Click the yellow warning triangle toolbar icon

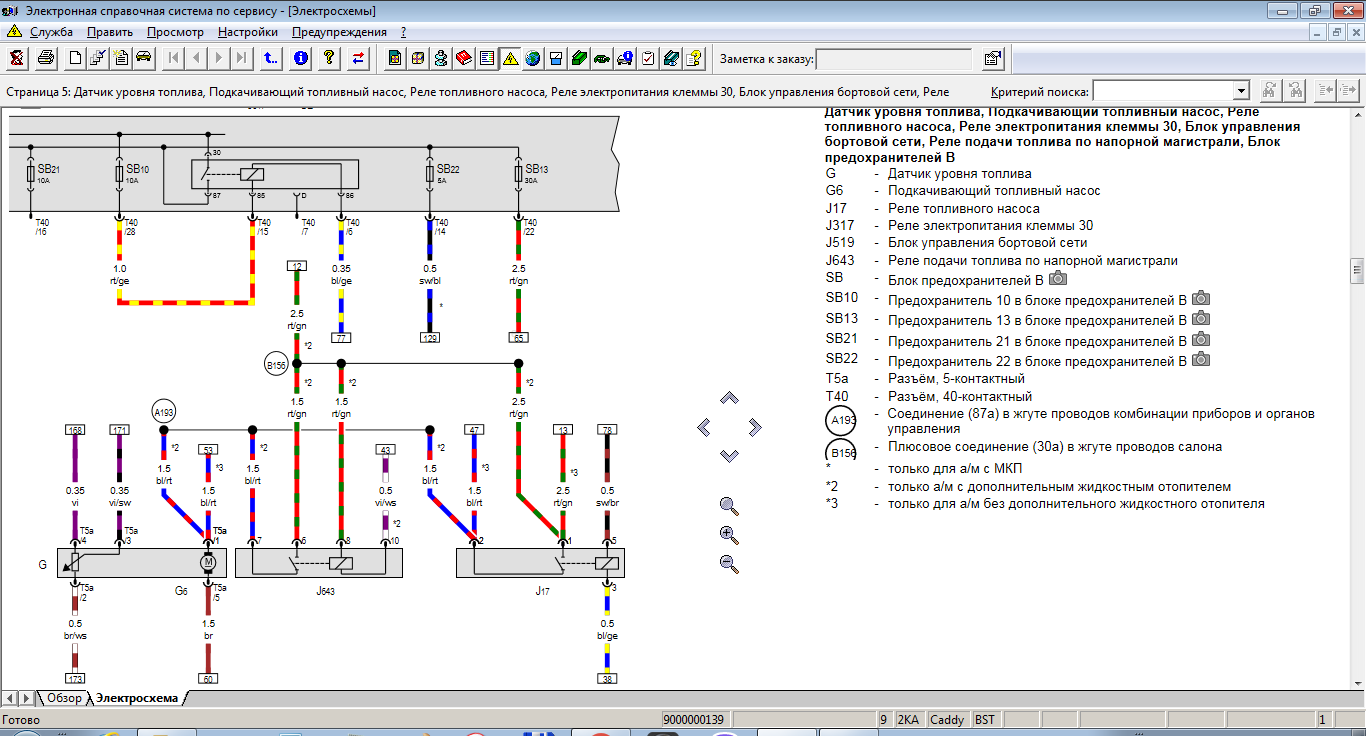click(510, 58)
